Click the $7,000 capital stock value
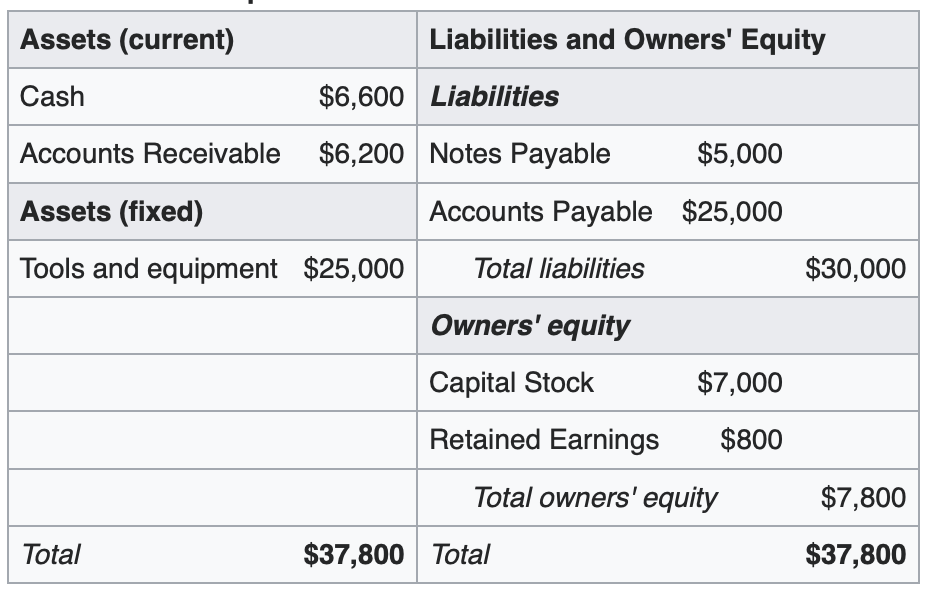 (x=739, y=382)
